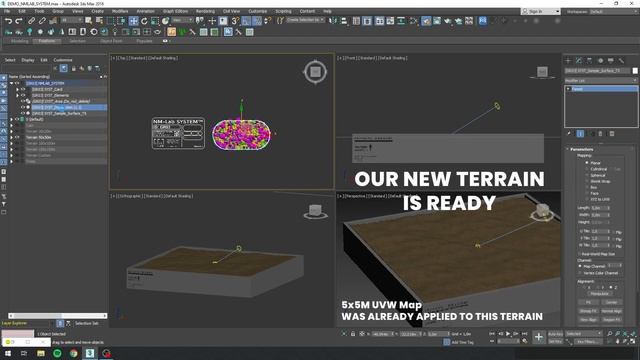Click the object color swatch beside name
The width and height of the screenshot is (640, 360).
[635, 71]
